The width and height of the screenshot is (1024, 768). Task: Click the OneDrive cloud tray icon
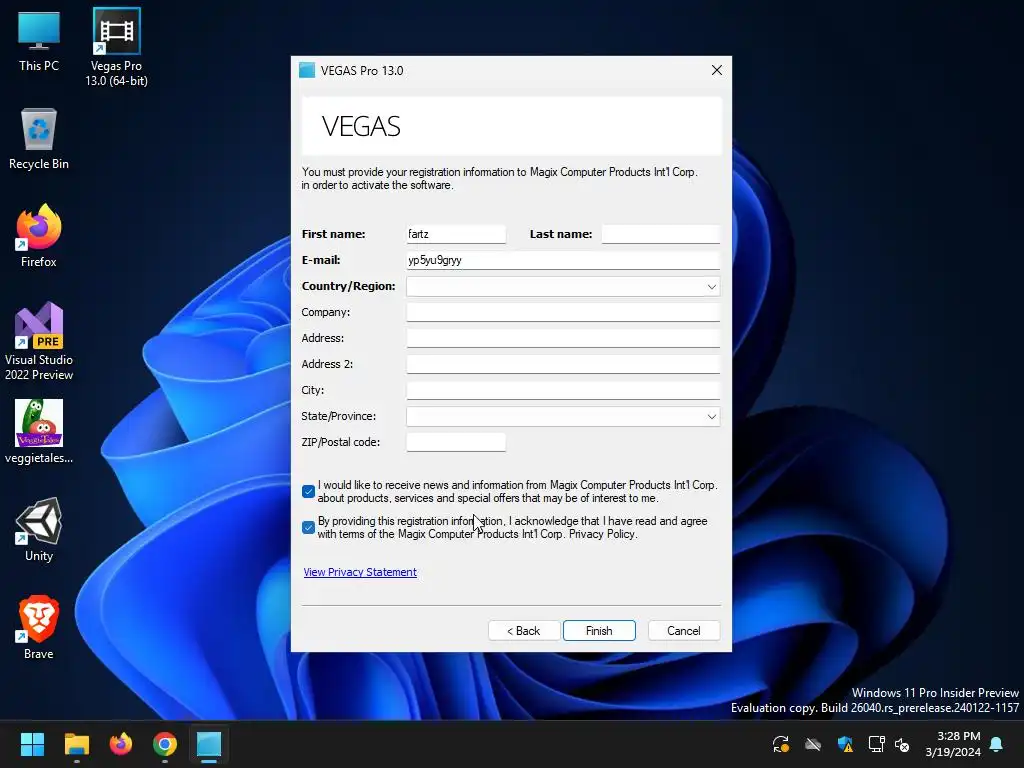812,744
